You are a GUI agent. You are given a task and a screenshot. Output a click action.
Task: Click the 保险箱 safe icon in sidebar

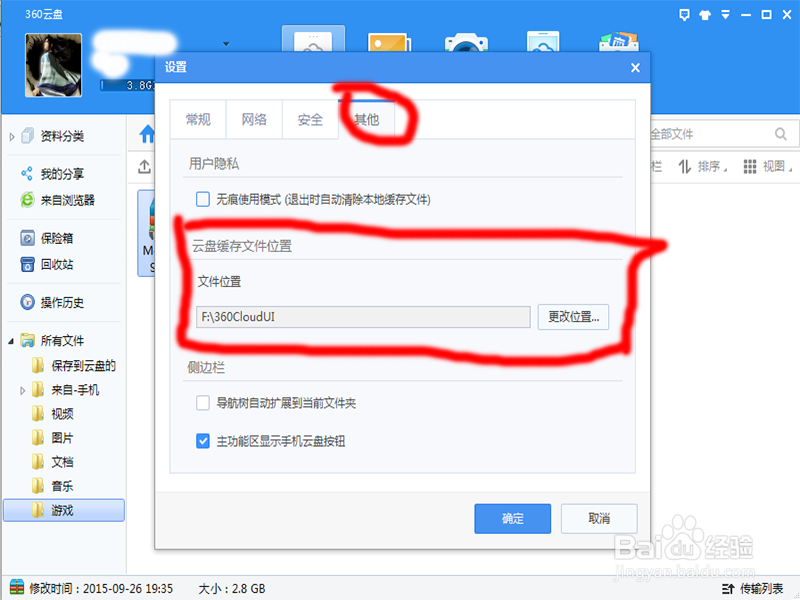tap(39, 237)
